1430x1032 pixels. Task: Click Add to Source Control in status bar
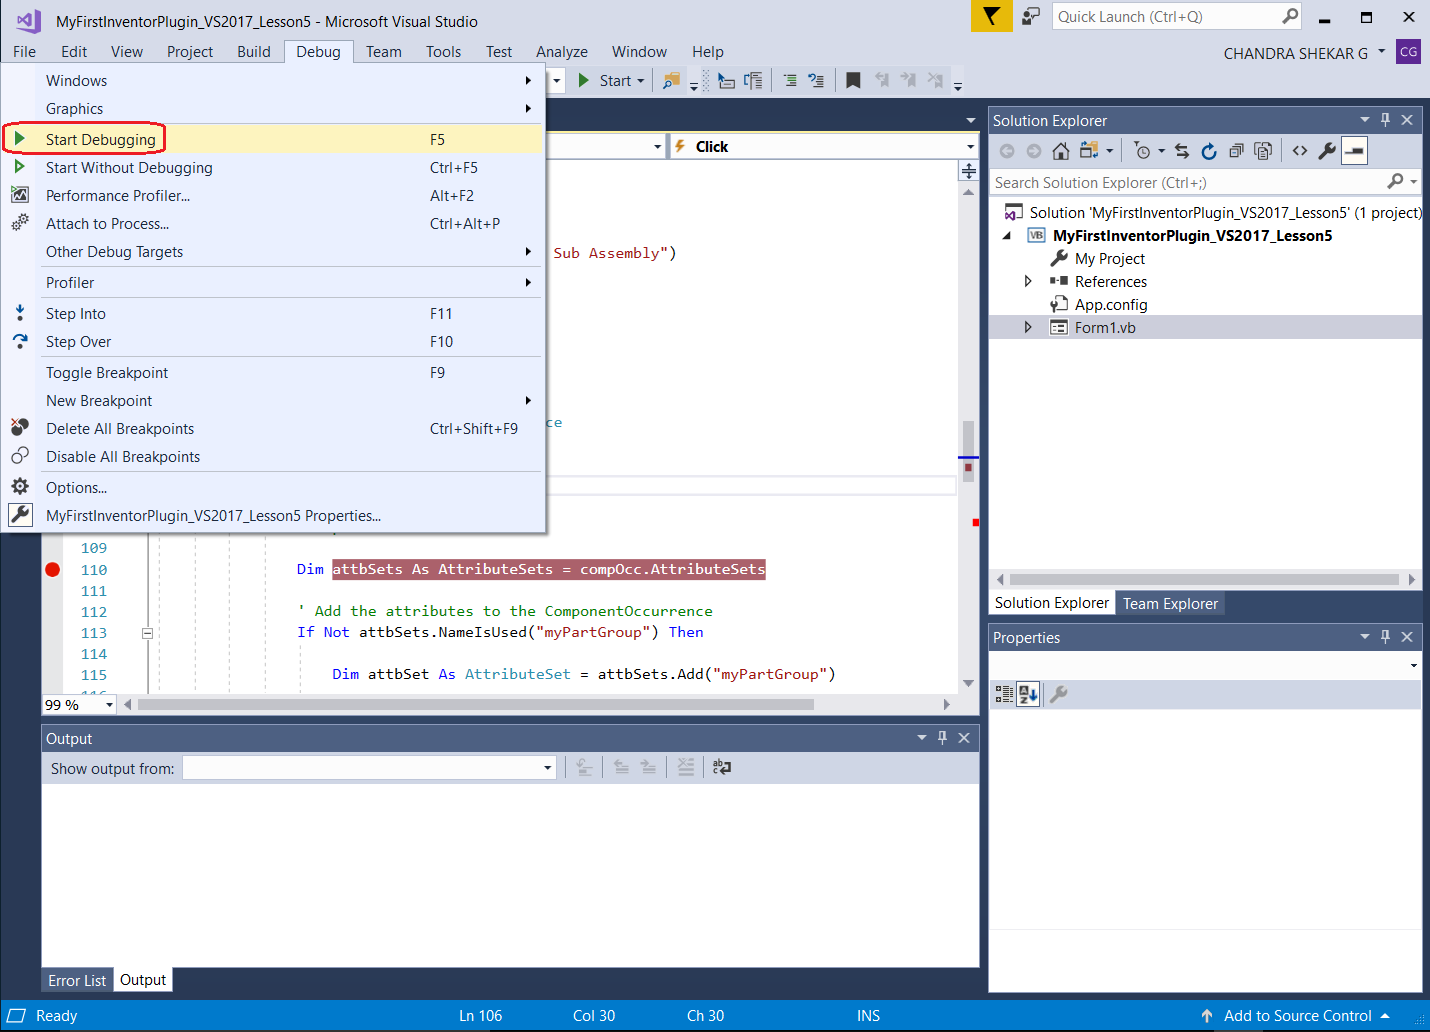tap(1297, 1016)
